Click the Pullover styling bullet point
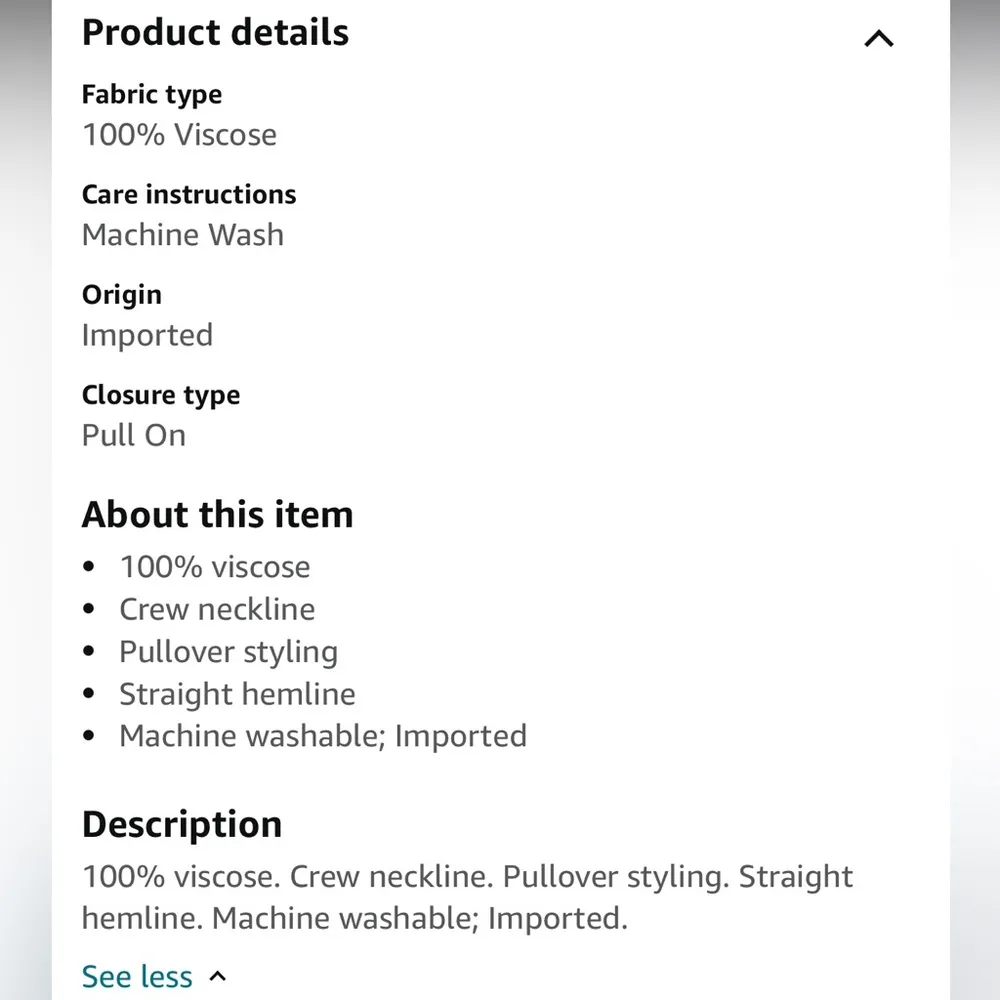This screenshot has width=1000, height=1000. pyautogui.click(x=228, y=652)
